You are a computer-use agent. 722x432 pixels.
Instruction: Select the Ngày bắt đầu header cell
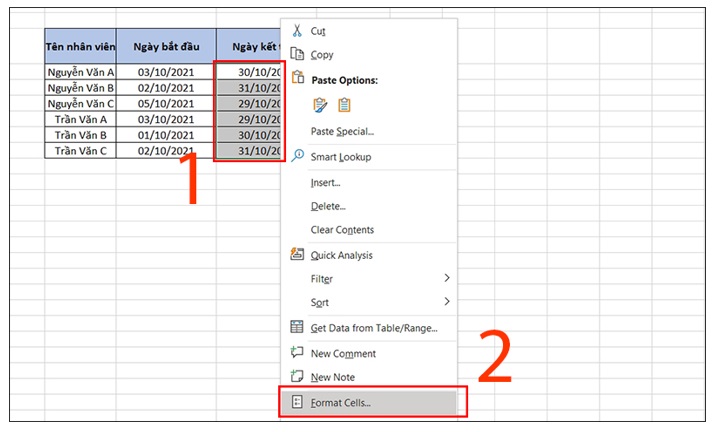(x=165, y=46)
